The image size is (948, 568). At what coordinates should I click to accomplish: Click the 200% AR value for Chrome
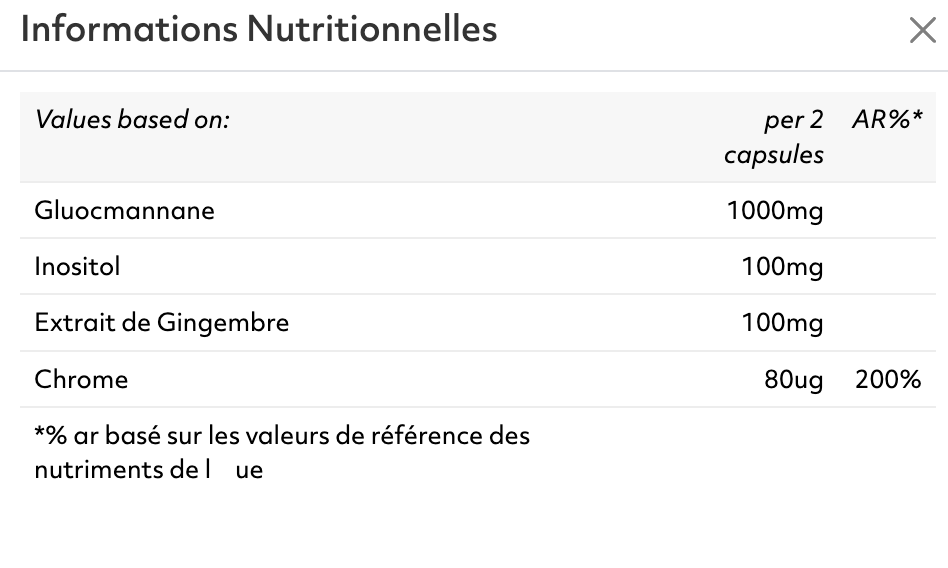[x=888, y=380]
